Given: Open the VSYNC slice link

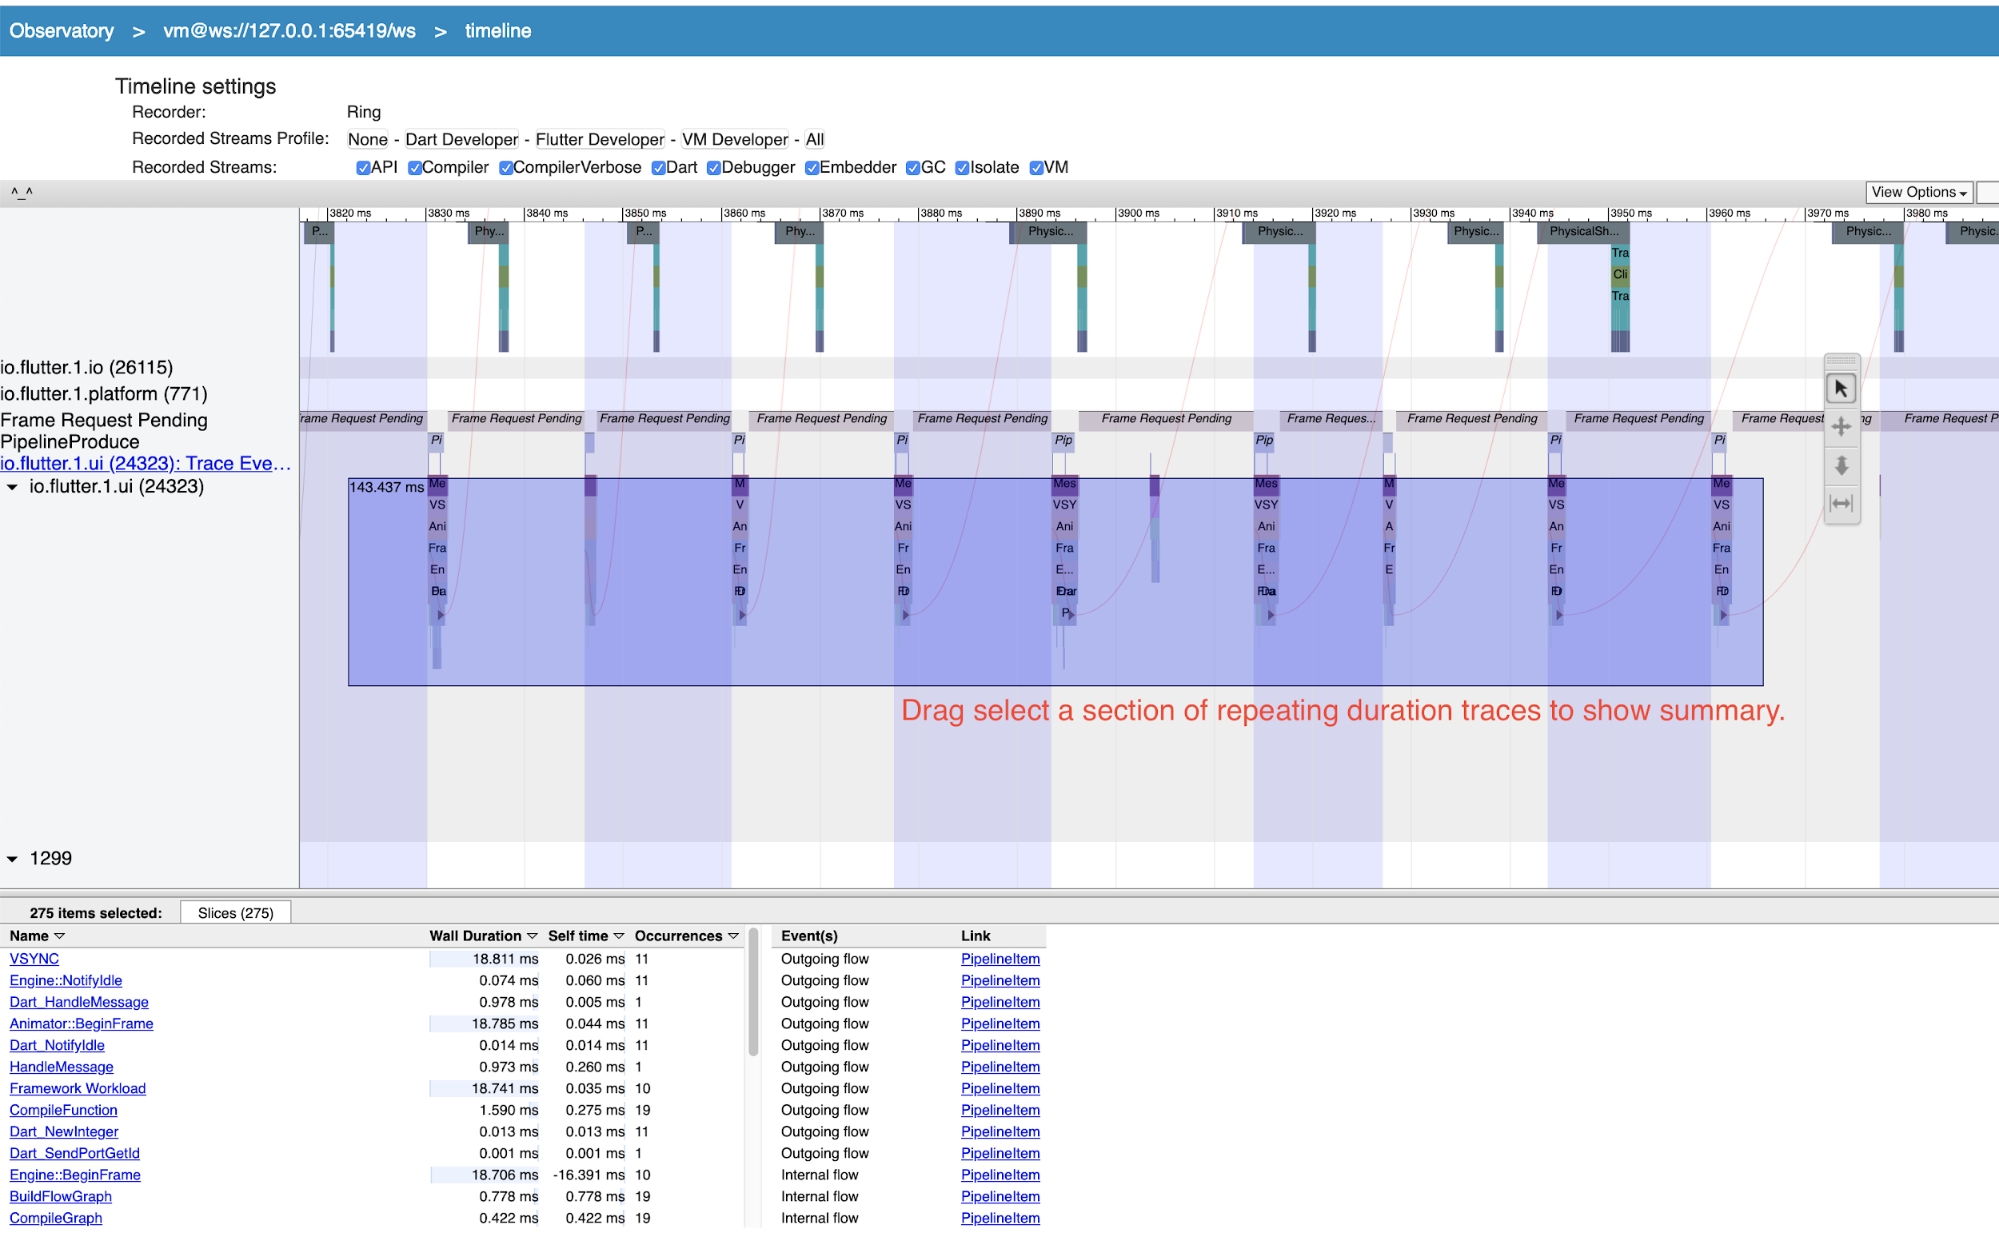Looking at the screenshot, I should (x=34, y=959).
